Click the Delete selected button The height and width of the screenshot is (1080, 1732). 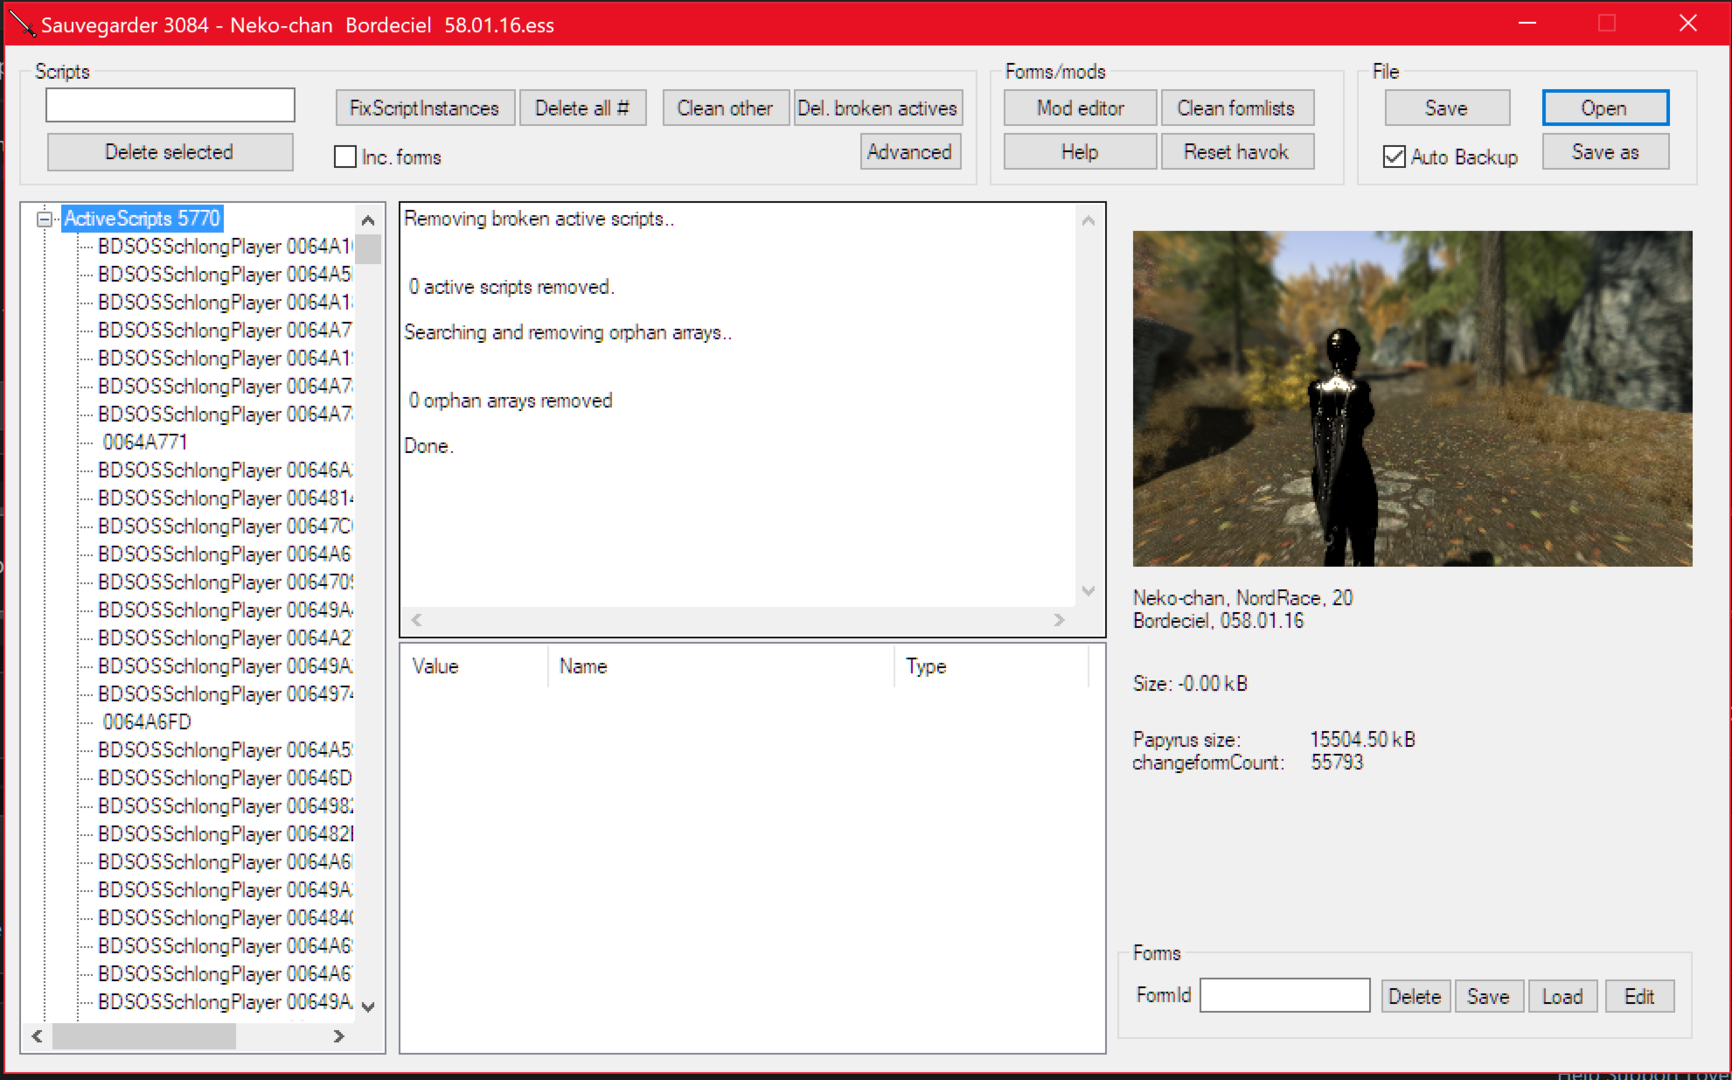click(170, 152)
